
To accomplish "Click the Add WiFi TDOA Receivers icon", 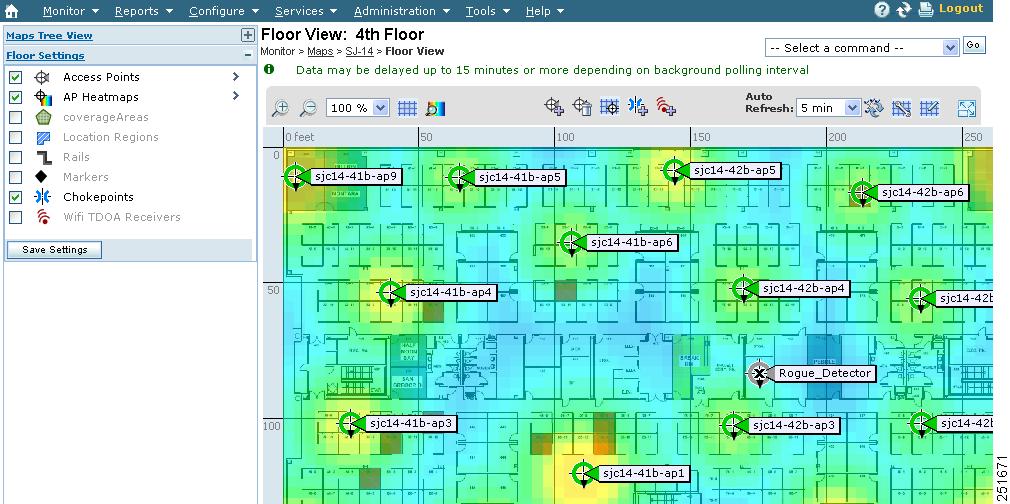I will [666, 106].
